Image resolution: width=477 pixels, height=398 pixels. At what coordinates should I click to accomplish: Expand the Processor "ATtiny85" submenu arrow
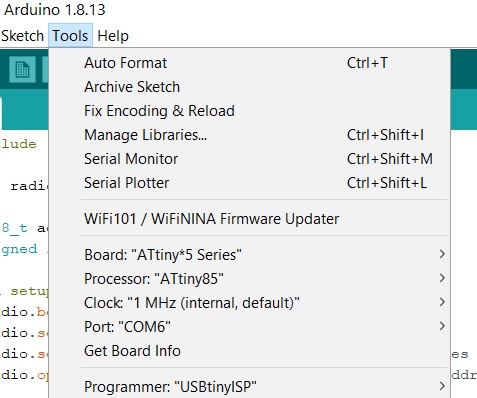point(442,278)
